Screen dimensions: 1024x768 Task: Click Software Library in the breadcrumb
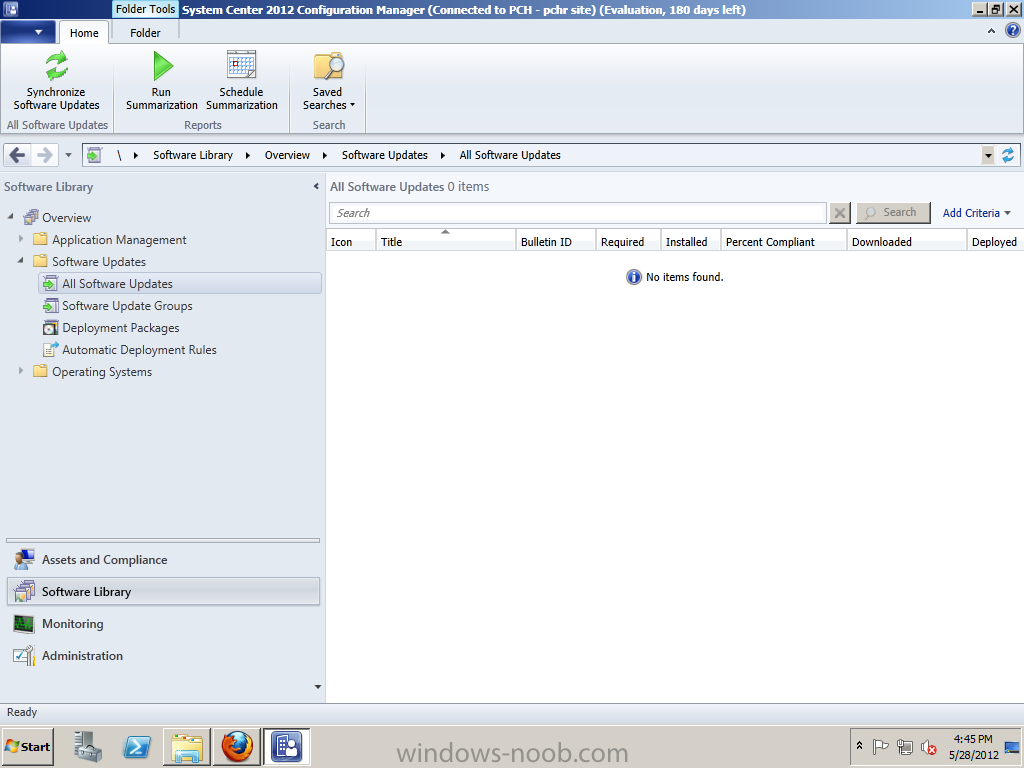point(193,155)
